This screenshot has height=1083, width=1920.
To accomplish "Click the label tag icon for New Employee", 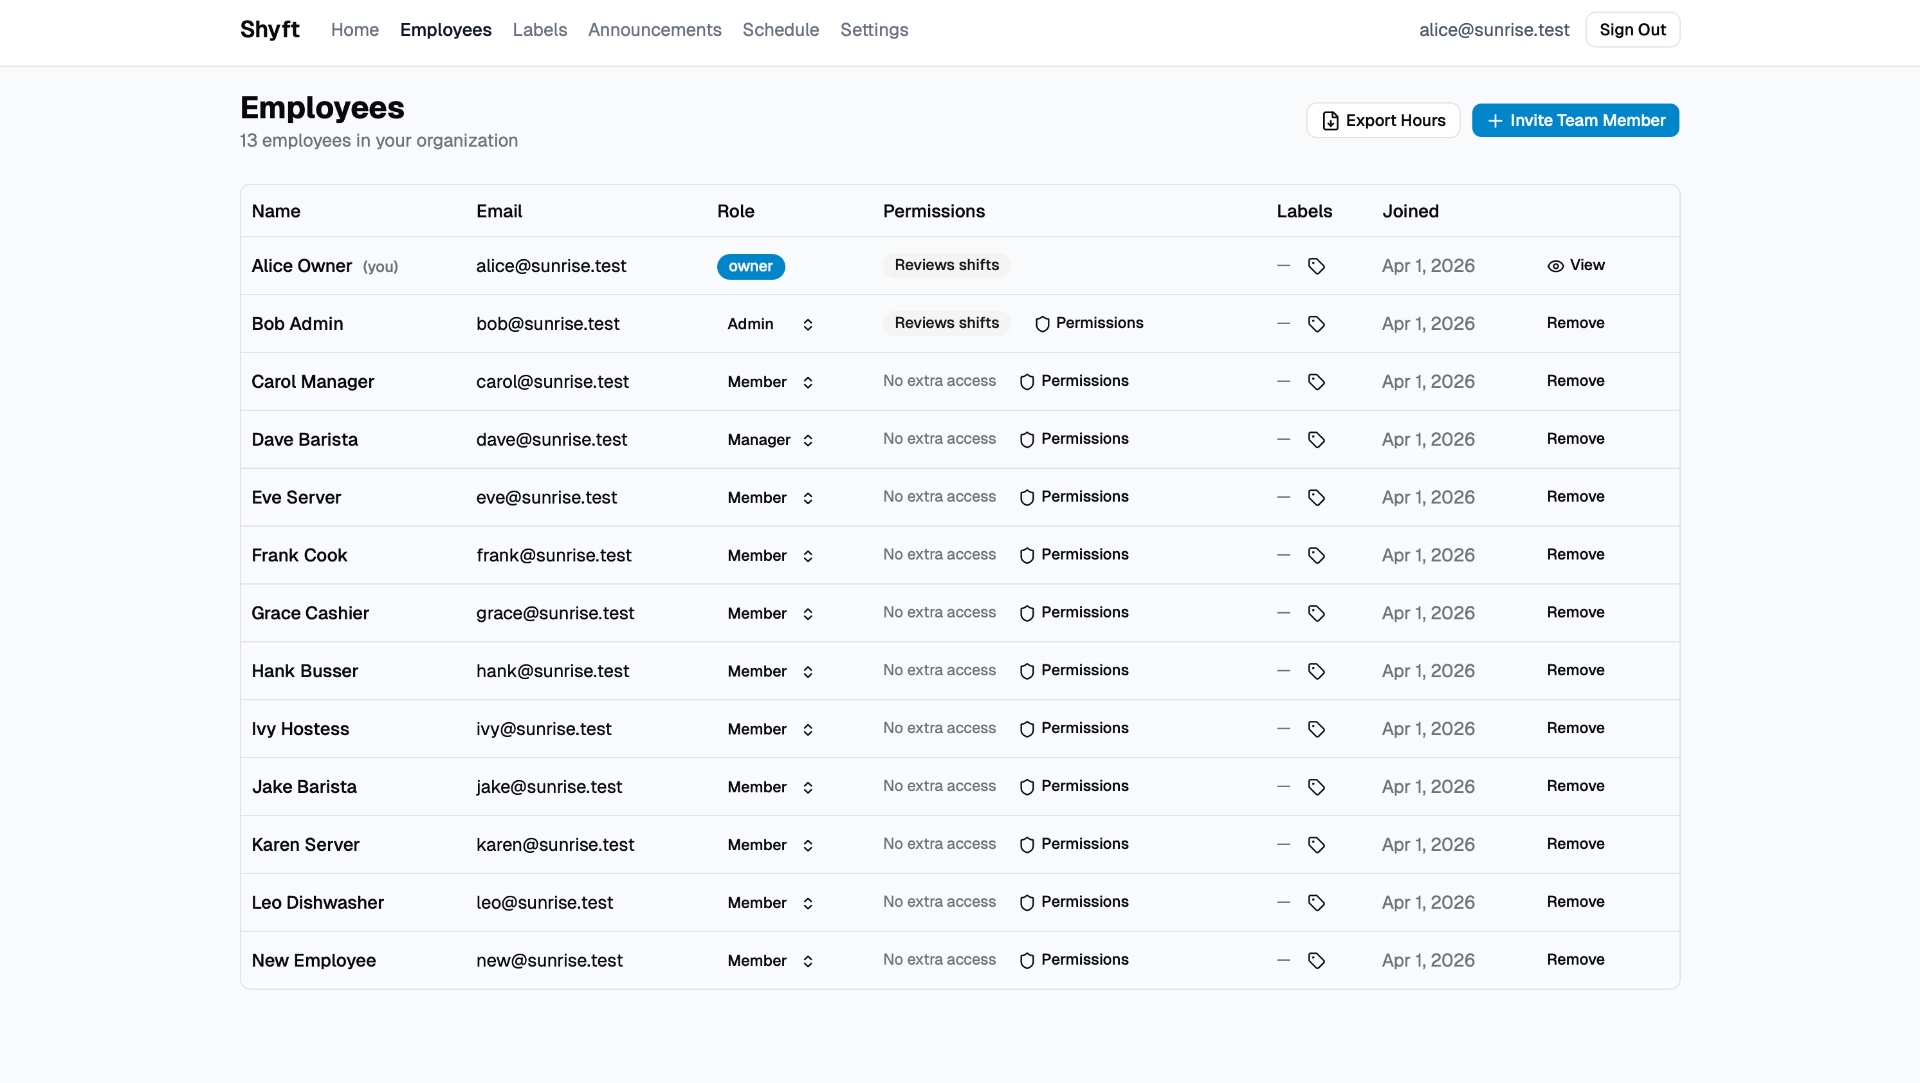I will pos(1316,961).
